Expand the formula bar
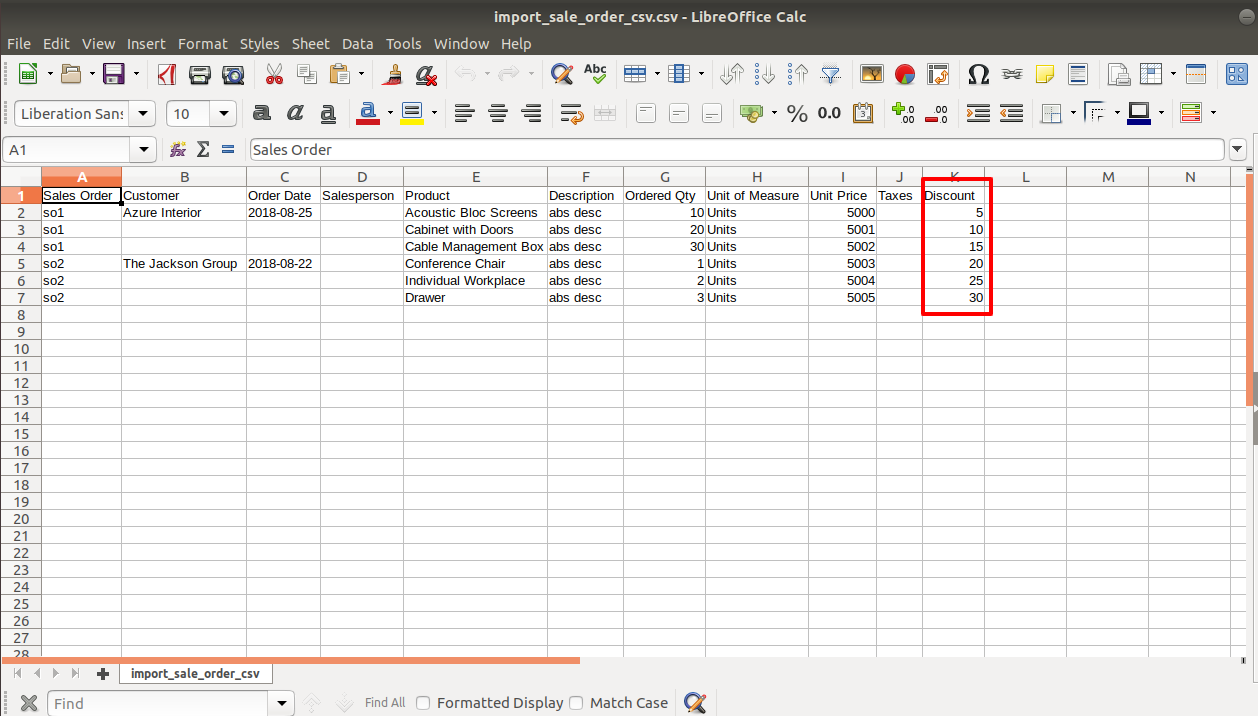This screenshot has width=1258, height=716. (x=1238, y=149)
